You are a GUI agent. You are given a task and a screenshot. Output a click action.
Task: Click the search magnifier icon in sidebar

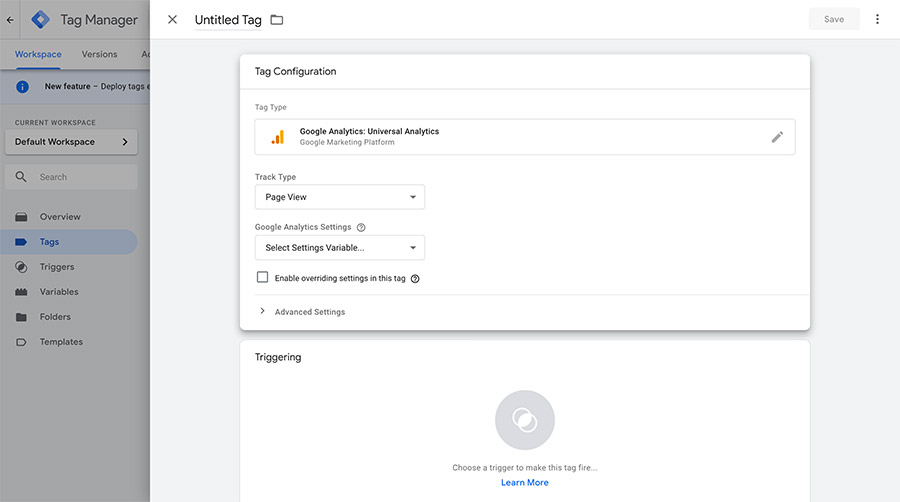[21, 177]
